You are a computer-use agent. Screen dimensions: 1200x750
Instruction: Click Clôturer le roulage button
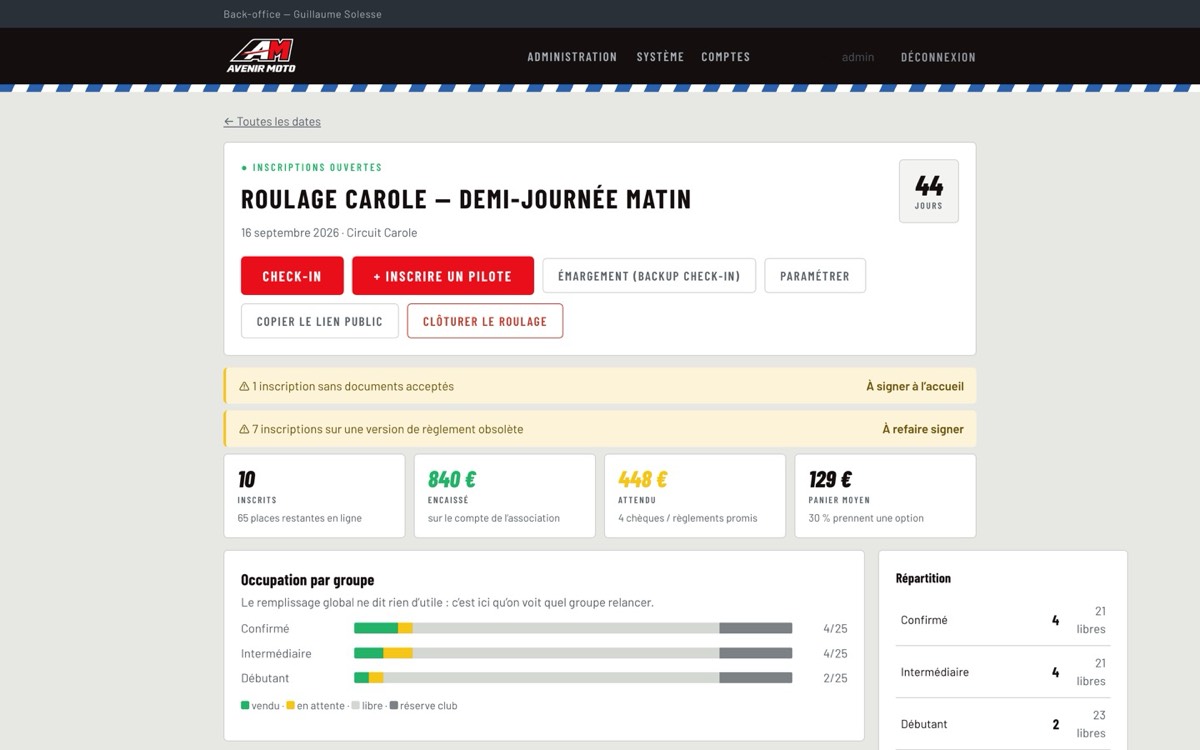[x=485, y=321]
